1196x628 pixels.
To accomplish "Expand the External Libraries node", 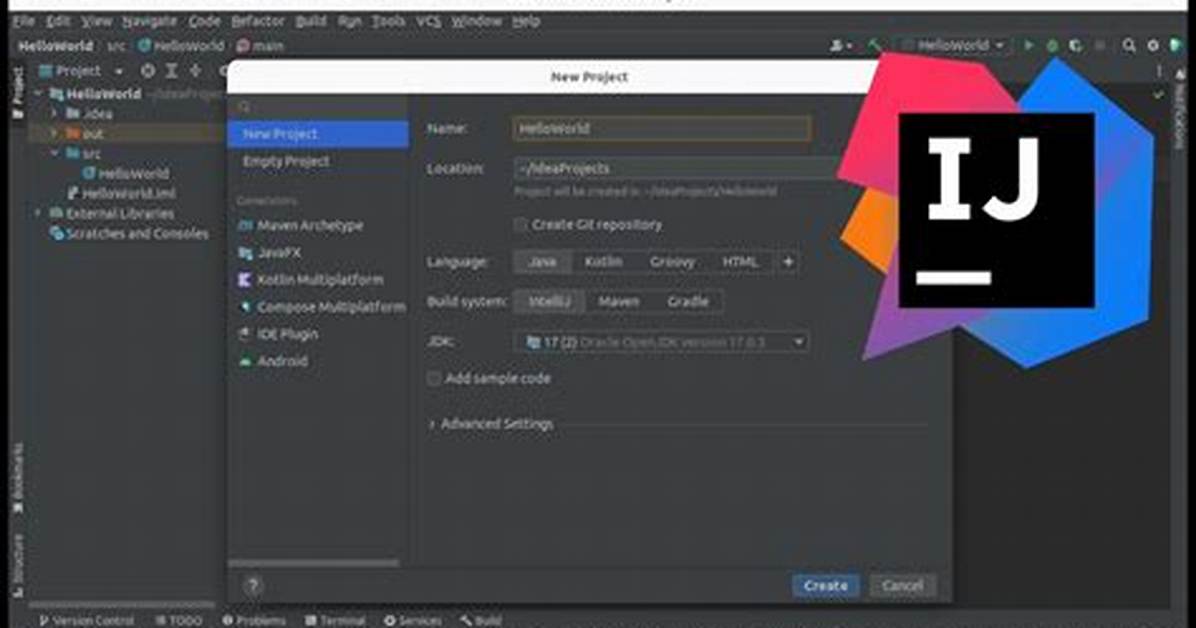I will tap(38, 214).
